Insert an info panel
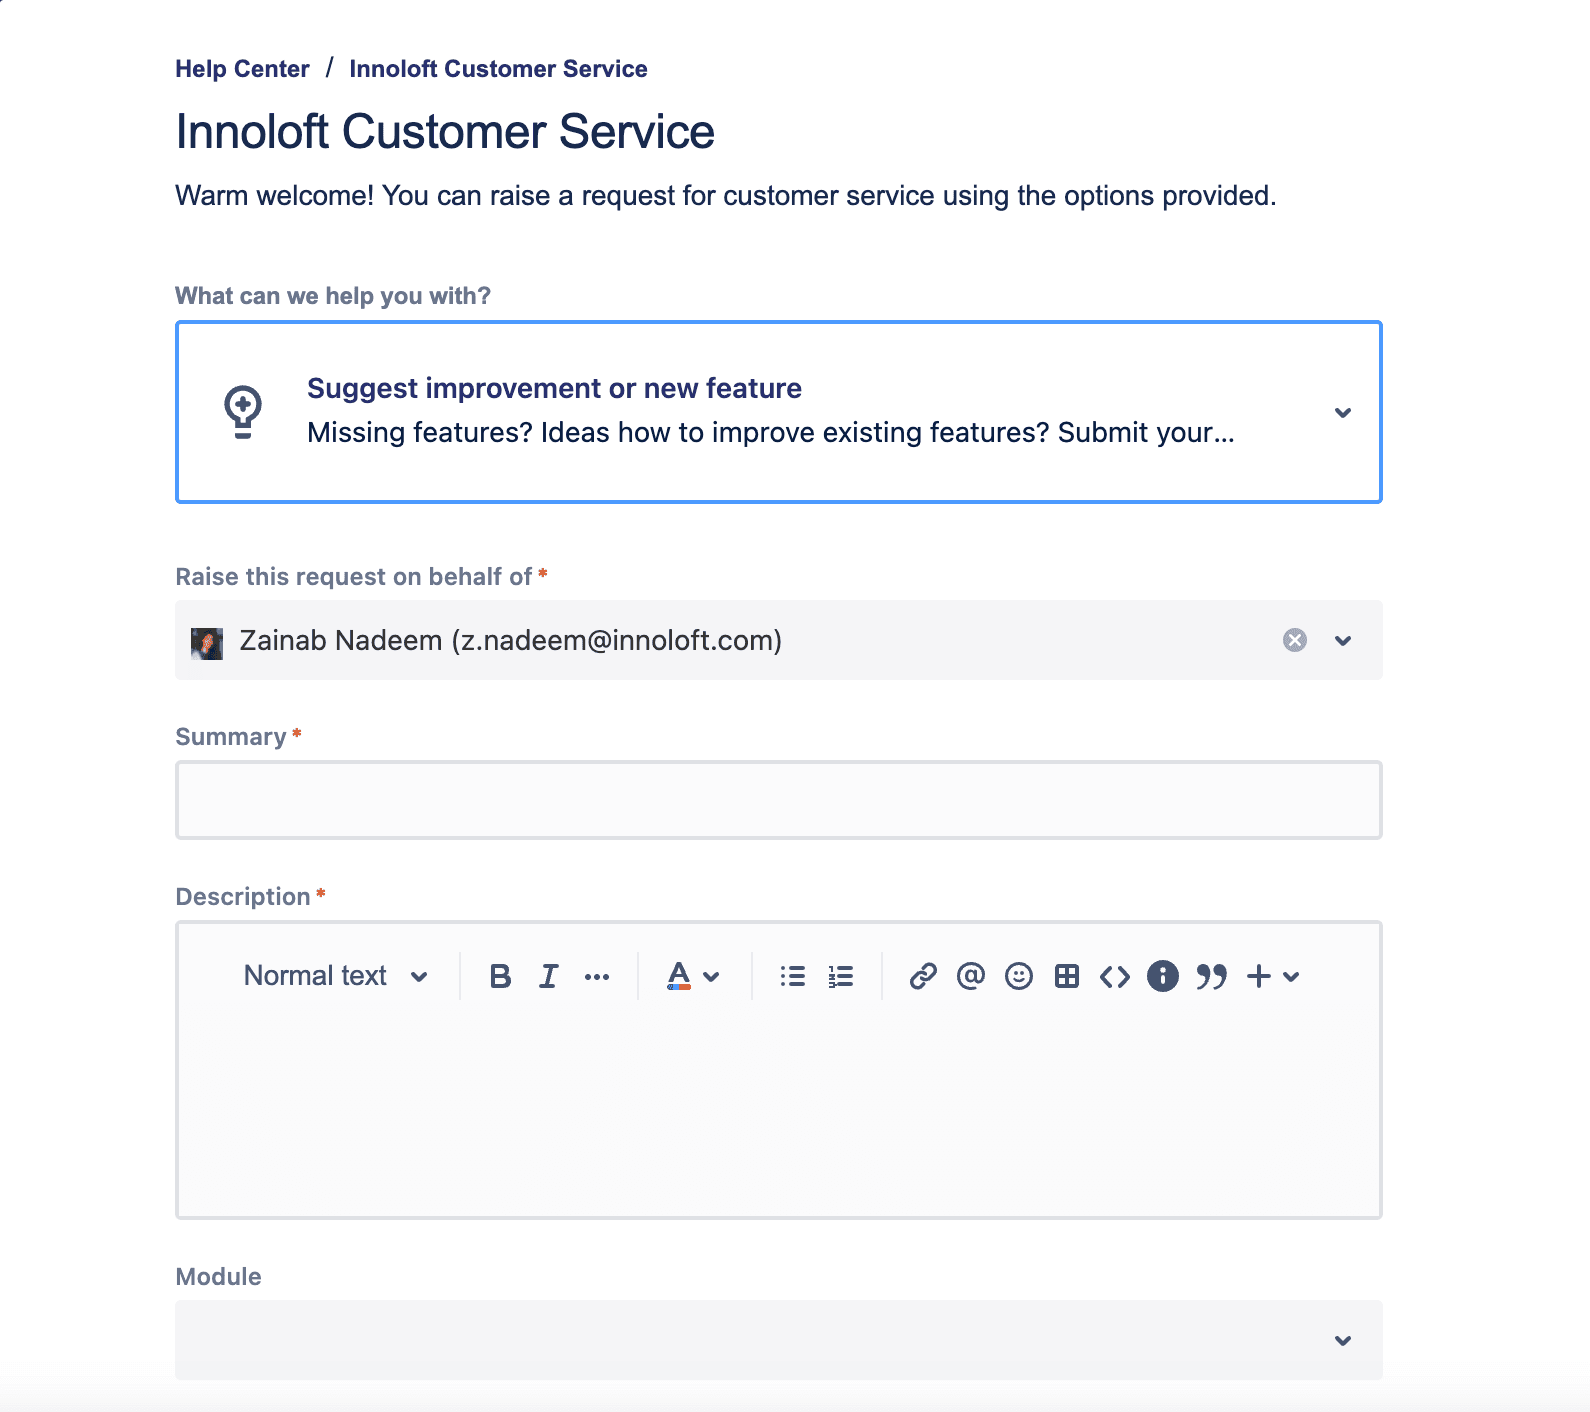Image resolution: width=1590 pixels, height=1412 pixels. [x=1162, y=976]
